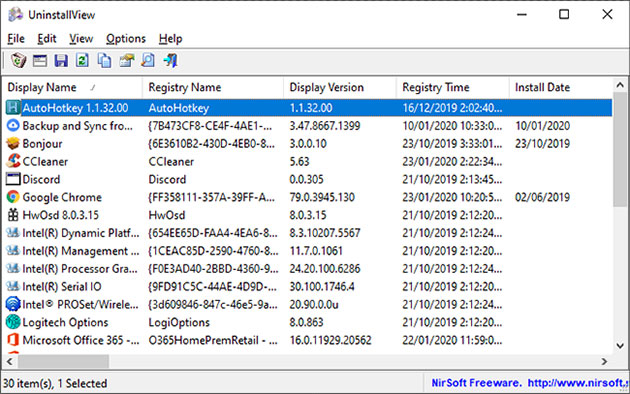The height and width of the screenshot is (394, 630).
Task: Click the Exit toolbar icon
Action: pyautogui.click(x=170, y=61)
